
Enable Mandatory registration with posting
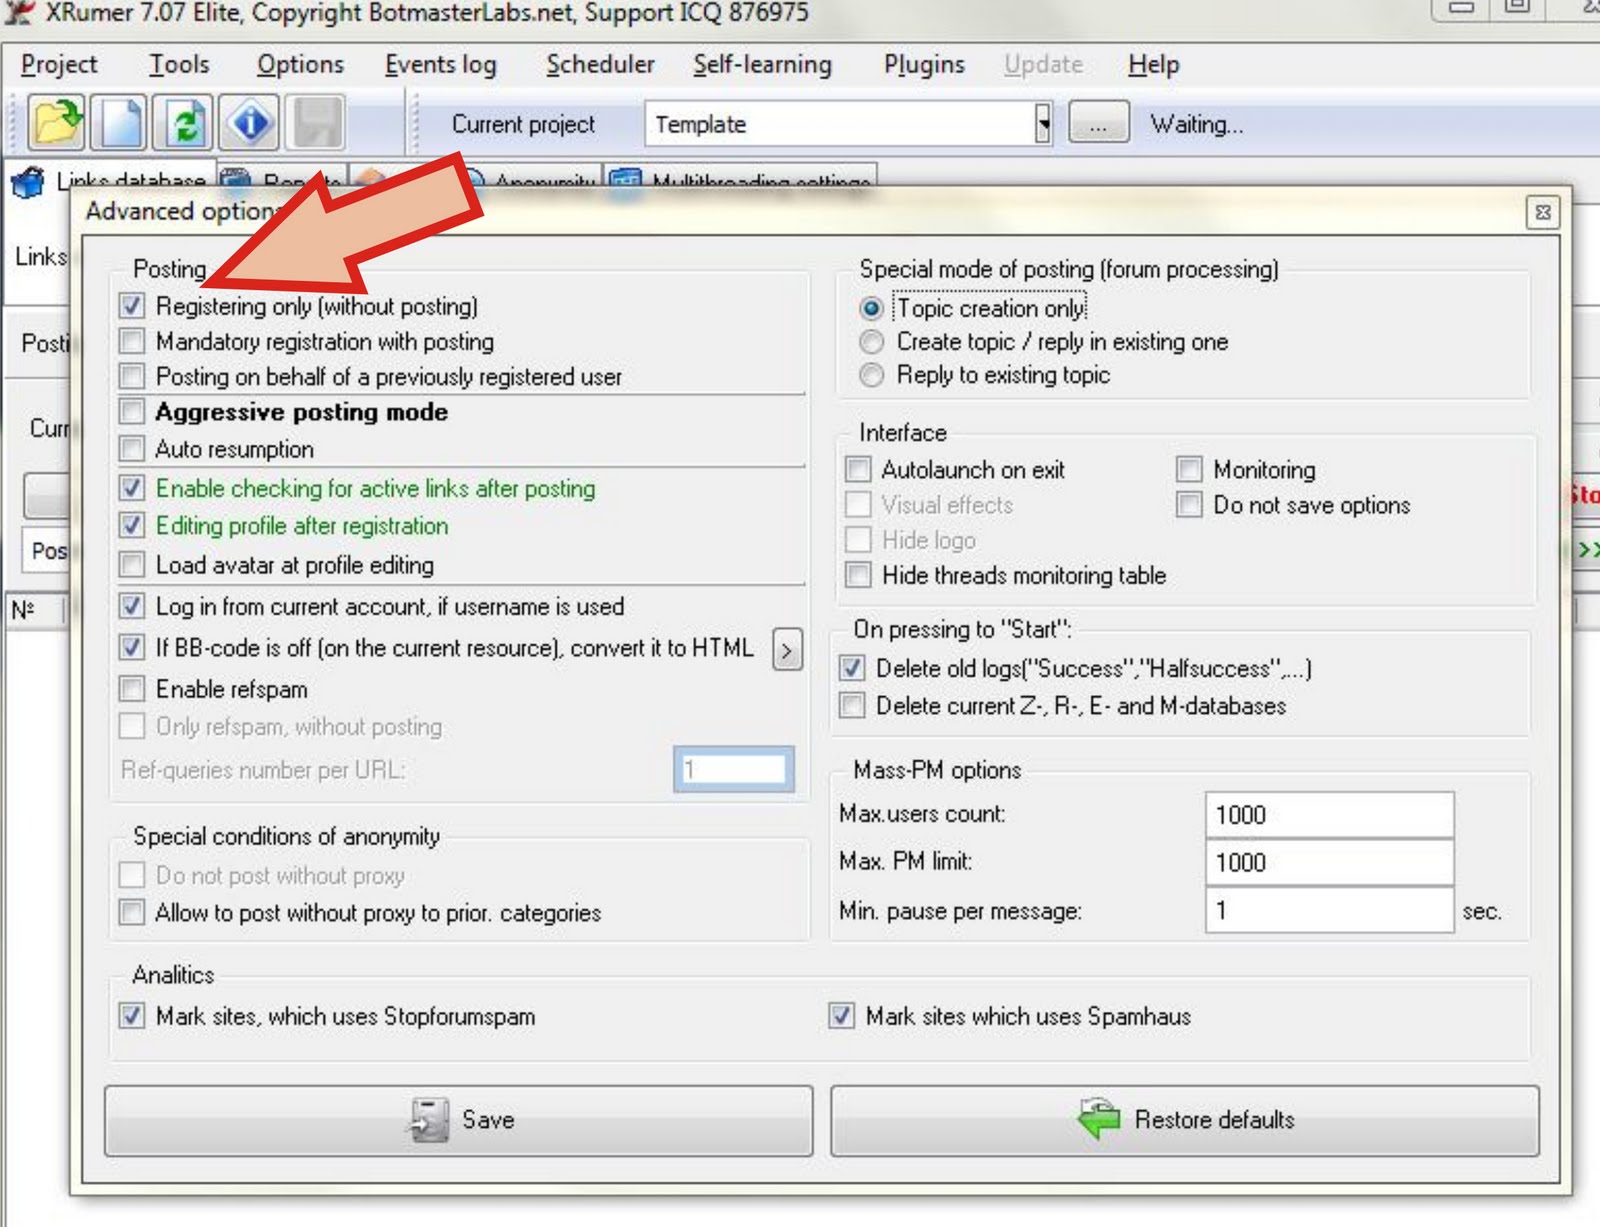[131, 341]
